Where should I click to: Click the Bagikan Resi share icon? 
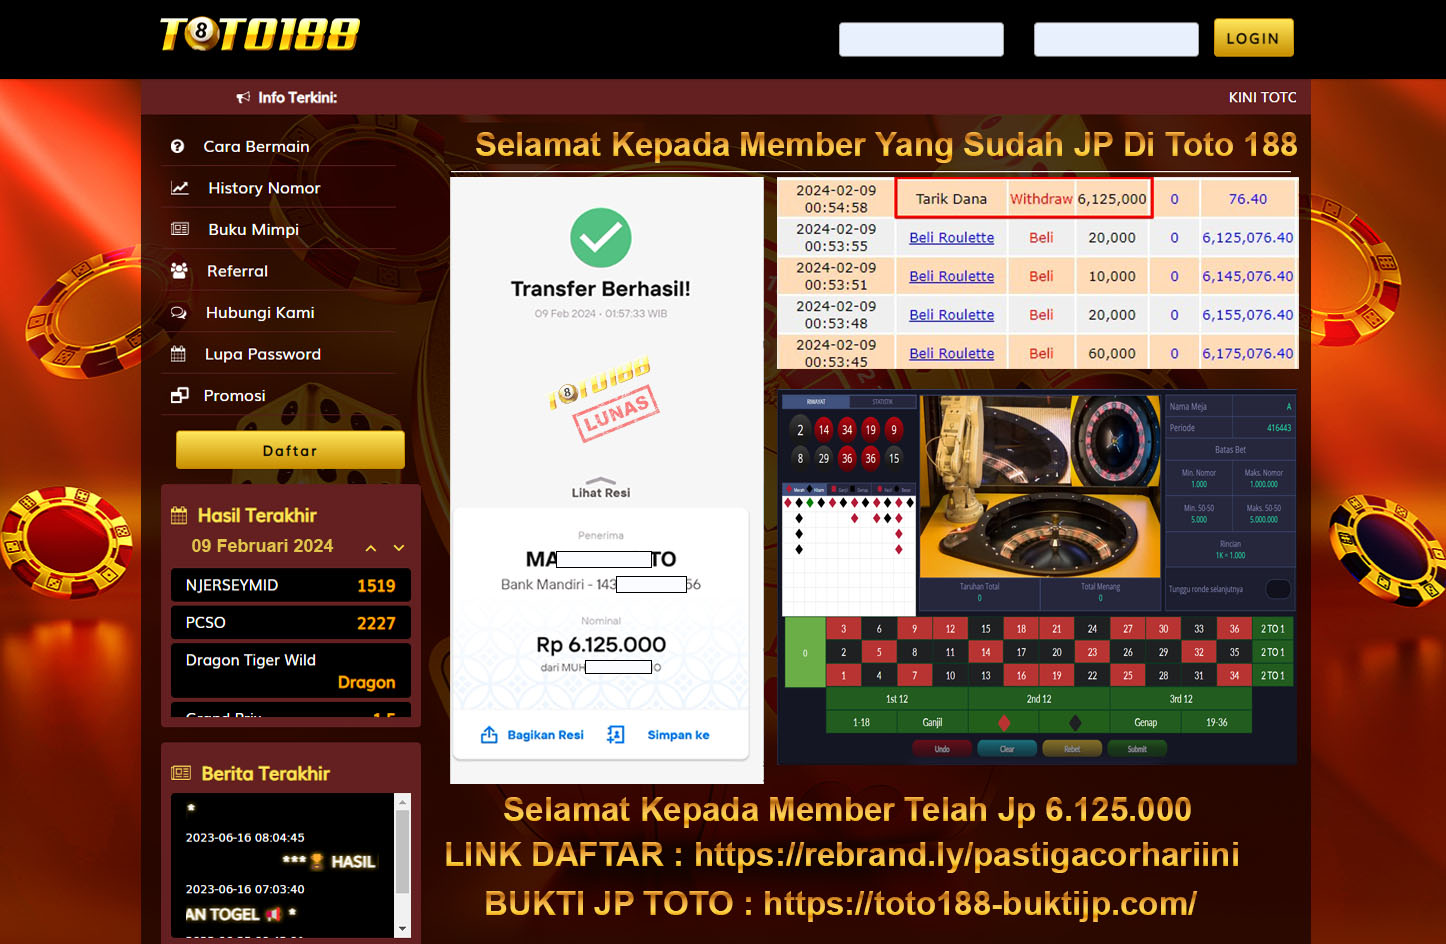coord(489,735)
